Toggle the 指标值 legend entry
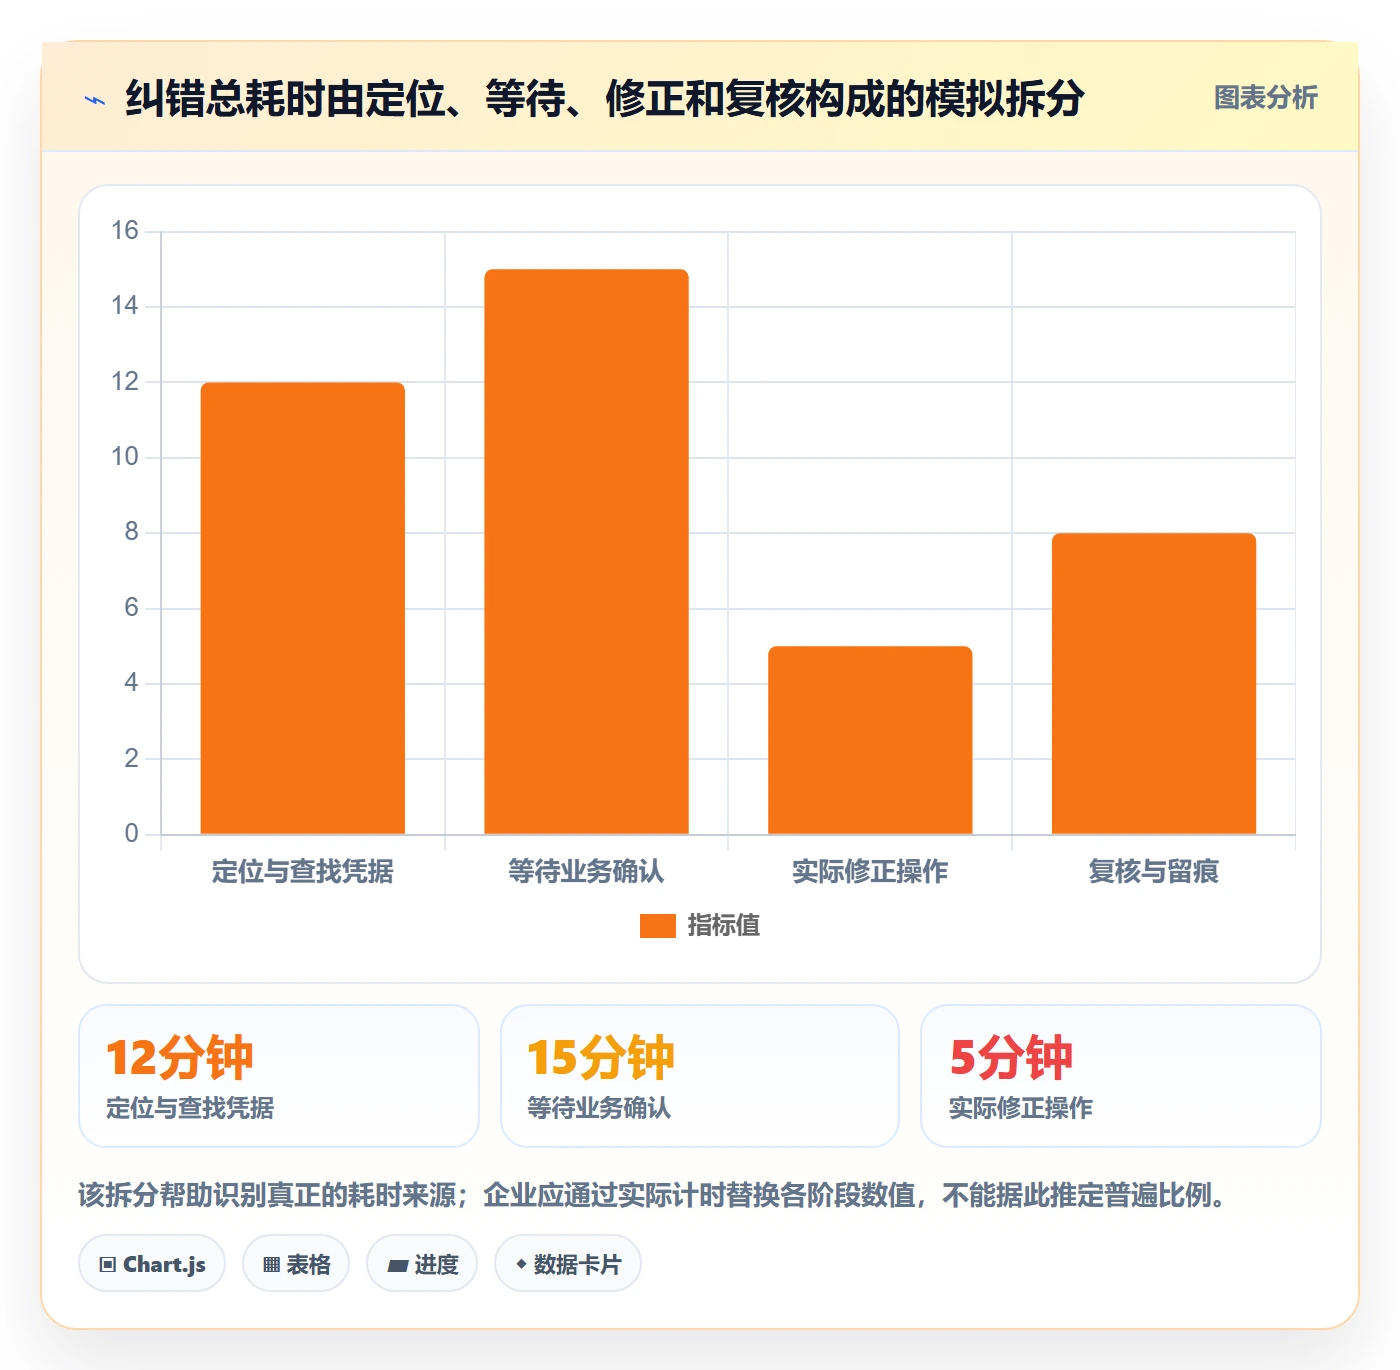 [700, 926]
